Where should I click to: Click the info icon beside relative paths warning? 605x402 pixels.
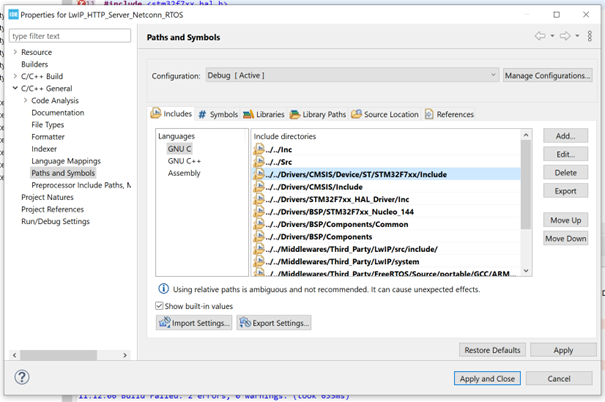point(164,289)
